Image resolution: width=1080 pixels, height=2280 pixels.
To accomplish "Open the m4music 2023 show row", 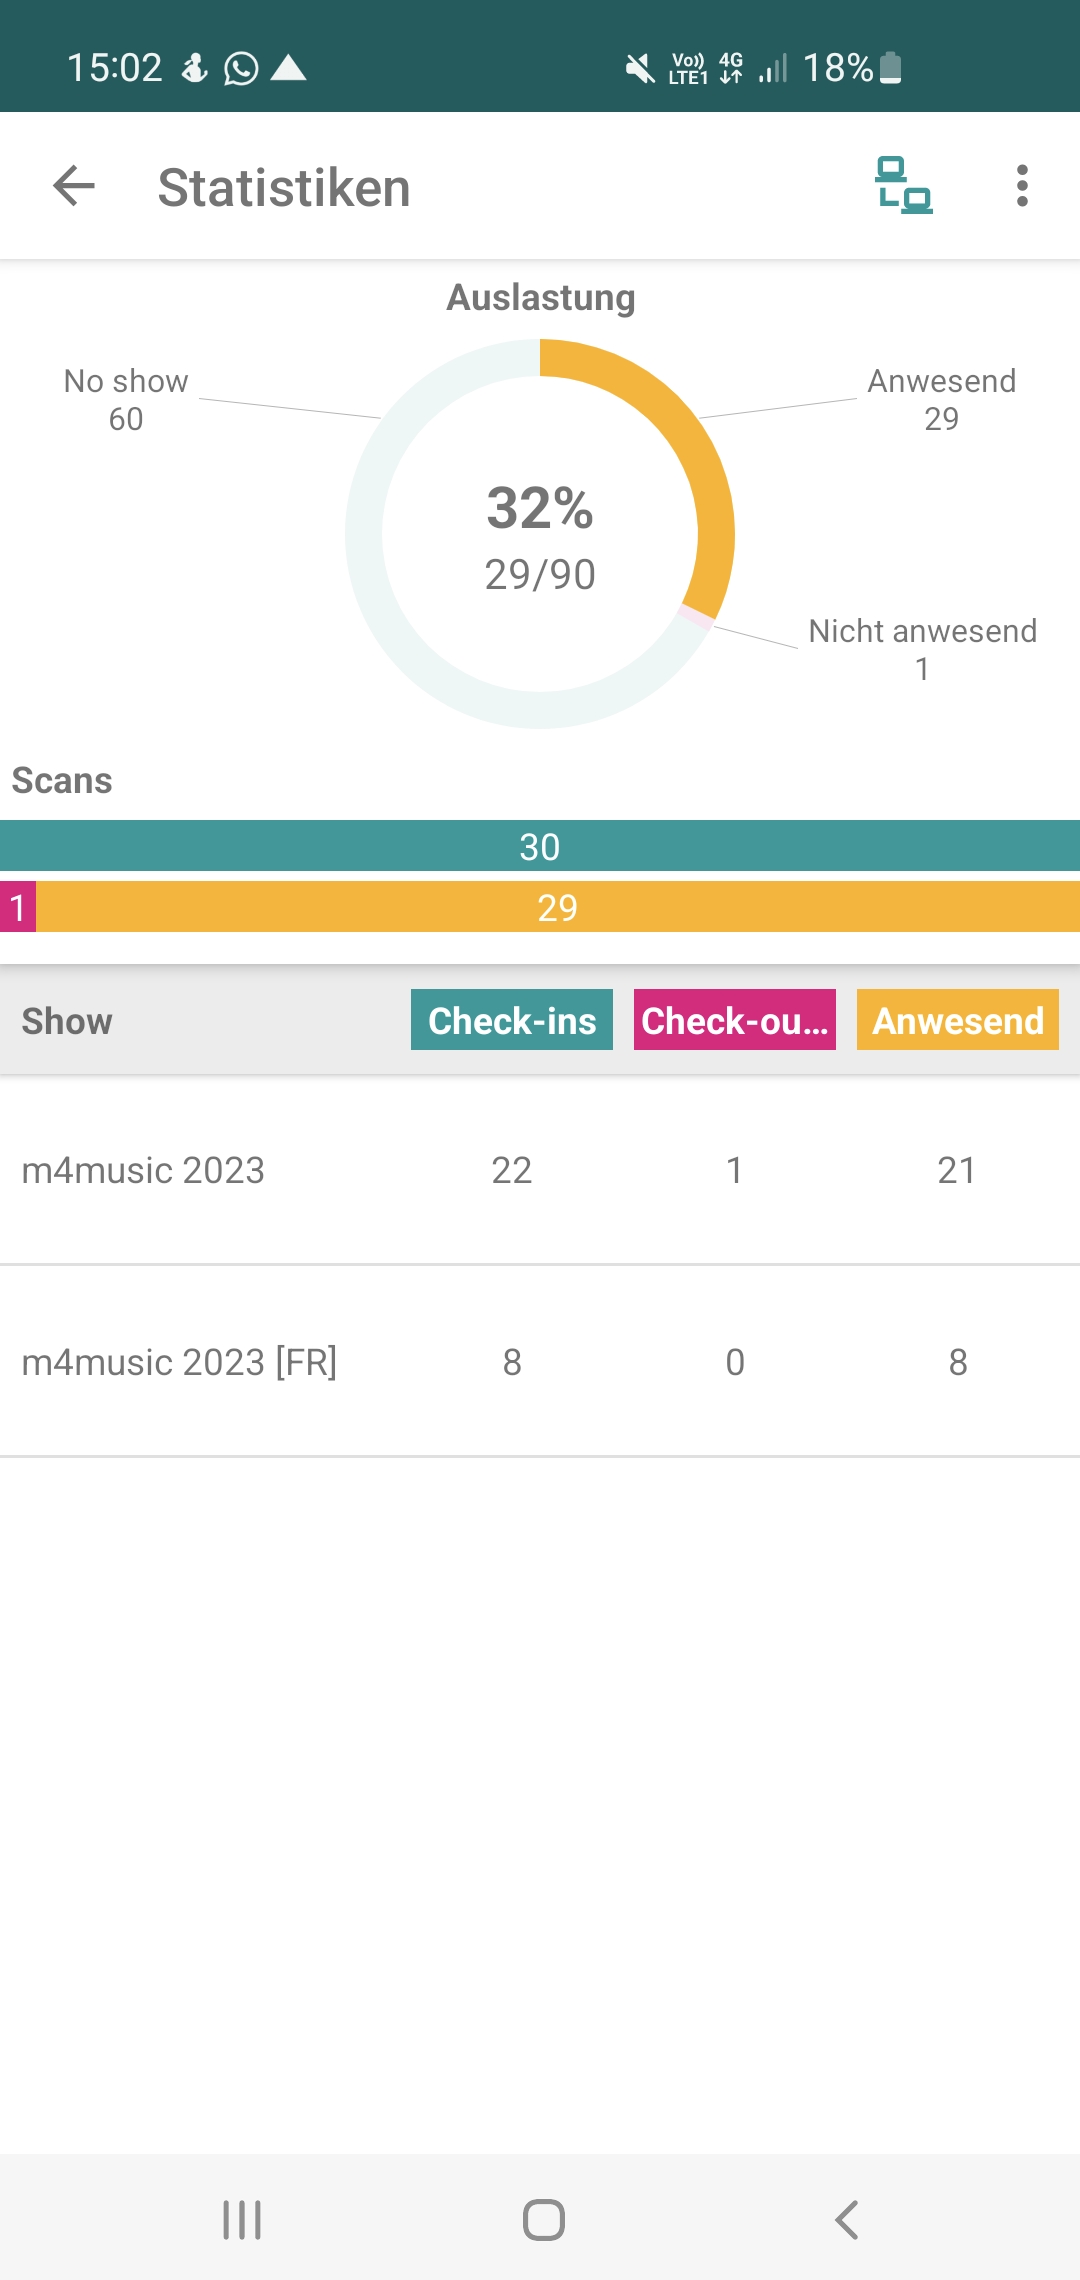I will 540,1170.
